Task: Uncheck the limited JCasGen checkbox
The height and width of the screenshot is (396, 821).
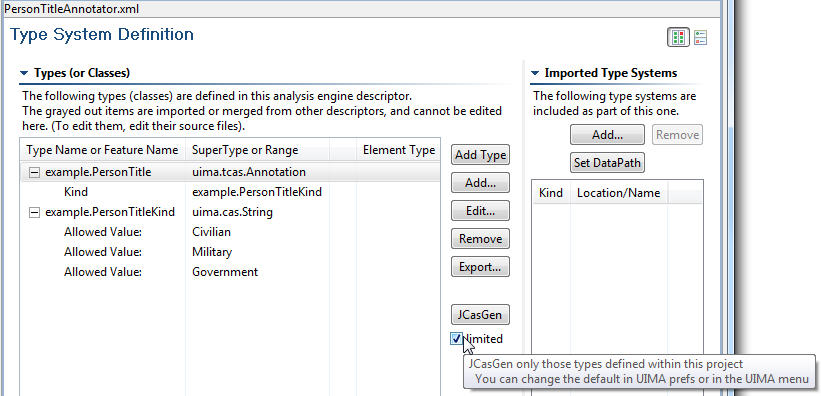Action: (x=456, y=339)
